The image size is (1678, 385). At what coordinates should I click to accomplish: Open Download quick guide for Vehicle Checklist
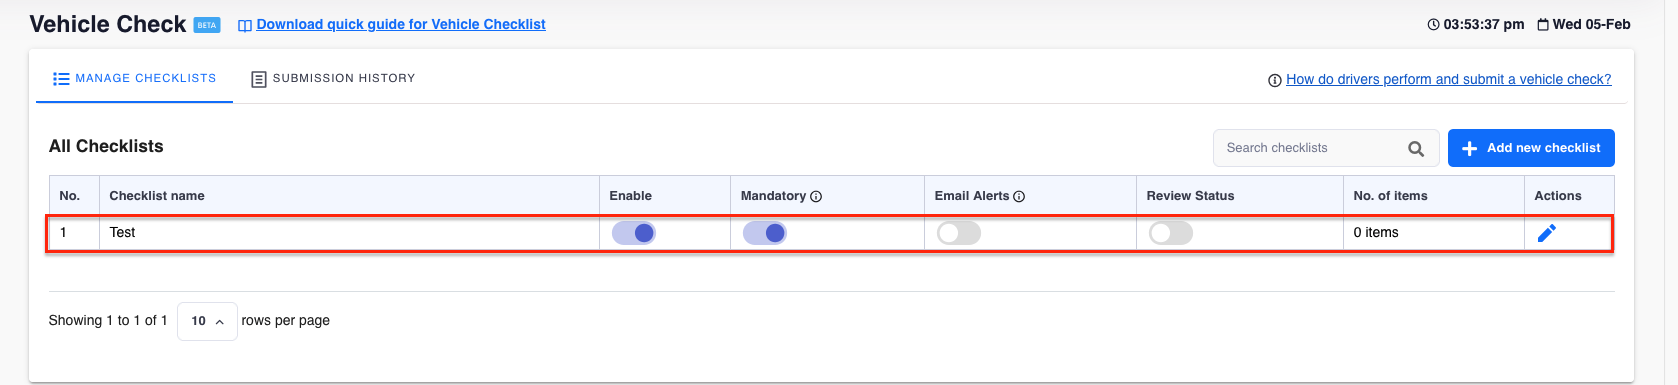(401, 24)
